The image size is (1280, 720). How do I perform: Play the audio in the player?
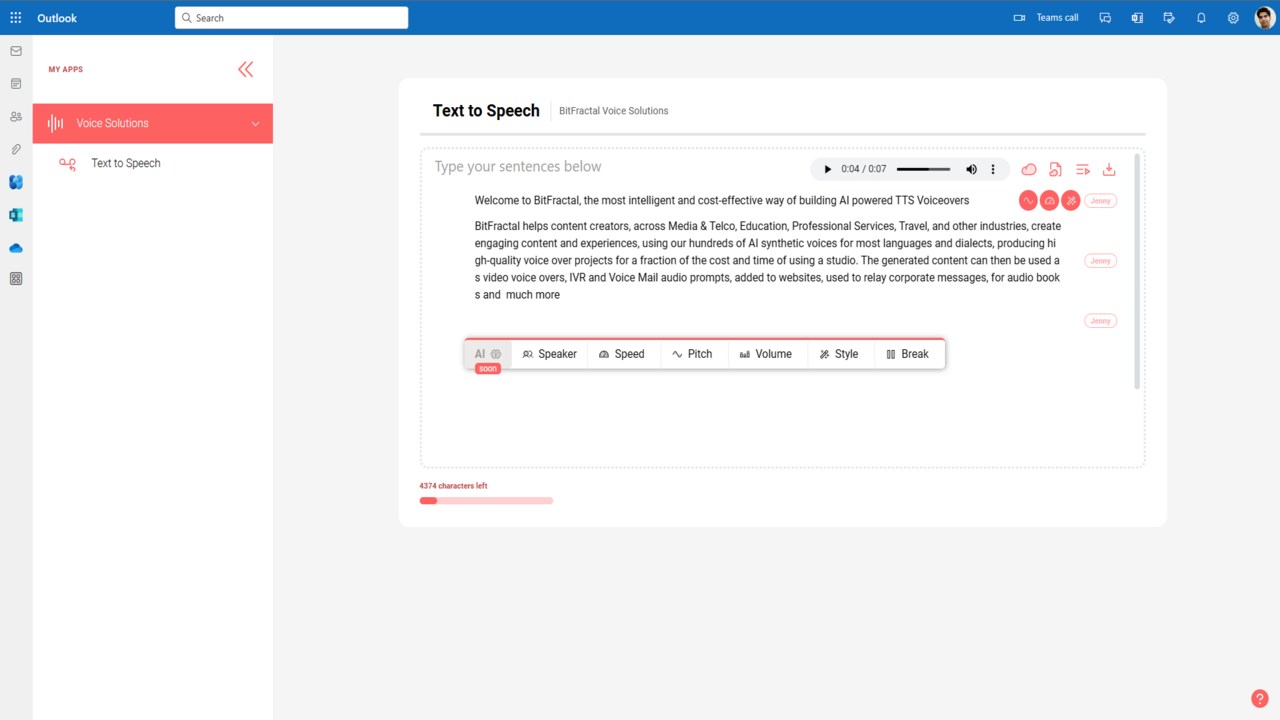coord(827,169)
